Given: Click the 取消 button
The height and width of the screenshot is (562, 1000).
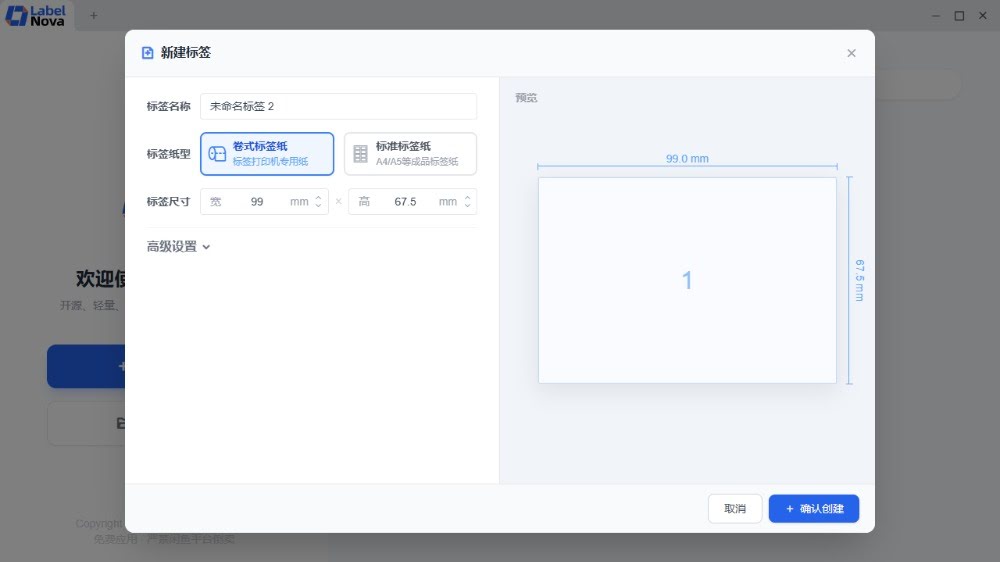Looking at the screenshot, I should [734, 509].
